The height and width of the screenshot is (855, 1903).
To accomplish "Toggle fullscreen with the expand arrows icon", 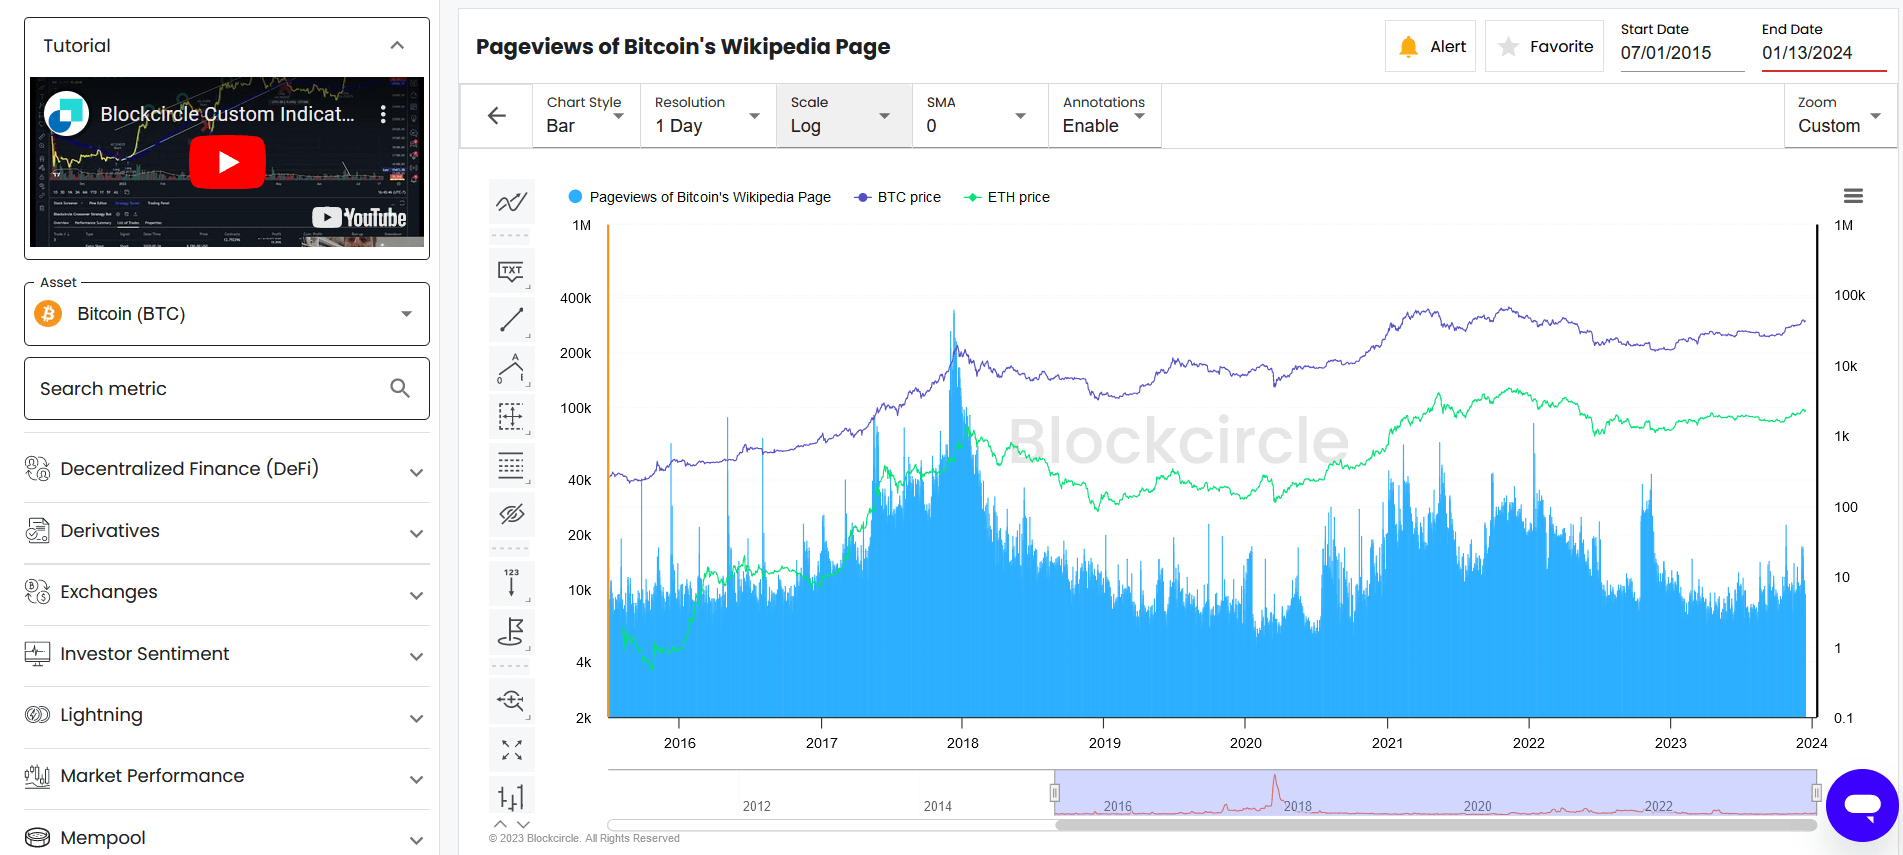I will 511,750.
